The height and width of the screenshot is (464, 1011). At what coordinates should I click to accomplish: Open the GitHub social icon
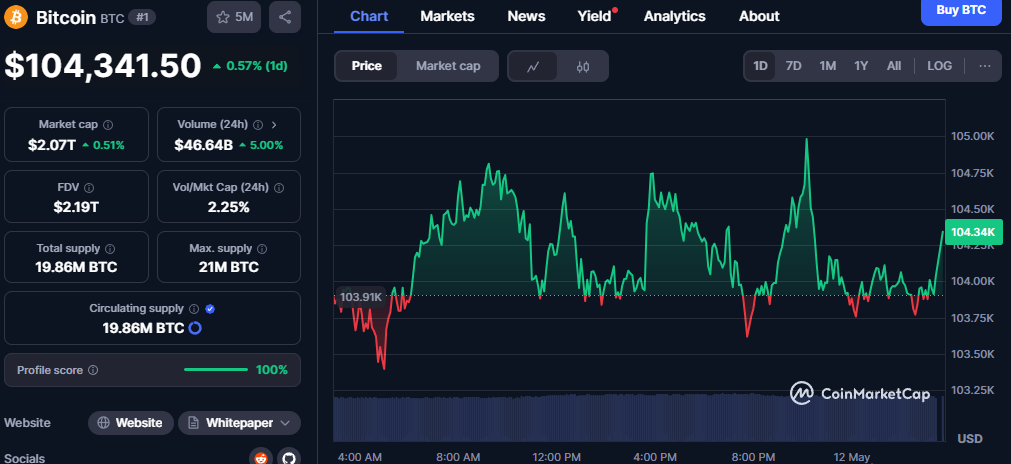289,458
